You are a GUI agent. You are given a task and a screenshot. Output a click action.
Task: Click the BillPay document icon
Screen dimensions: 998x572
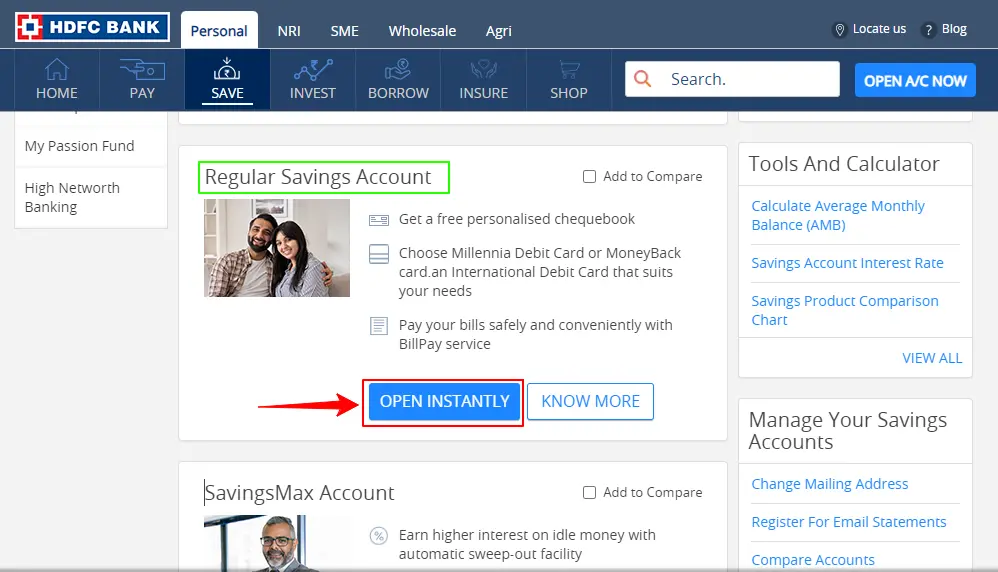(x=379, y=326)
